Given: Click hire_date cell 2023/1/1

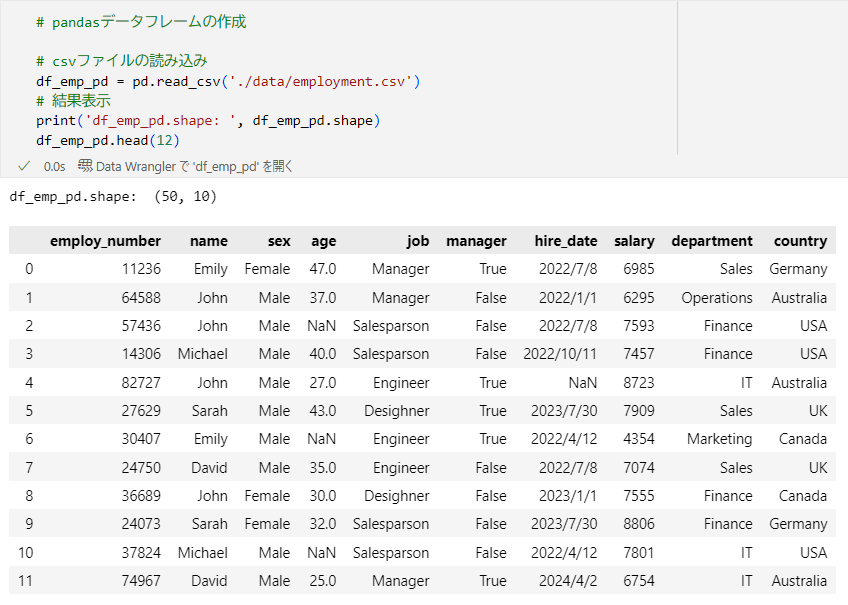Looking at the screenshot, I should pyautogui.click(x=568, y=496).
